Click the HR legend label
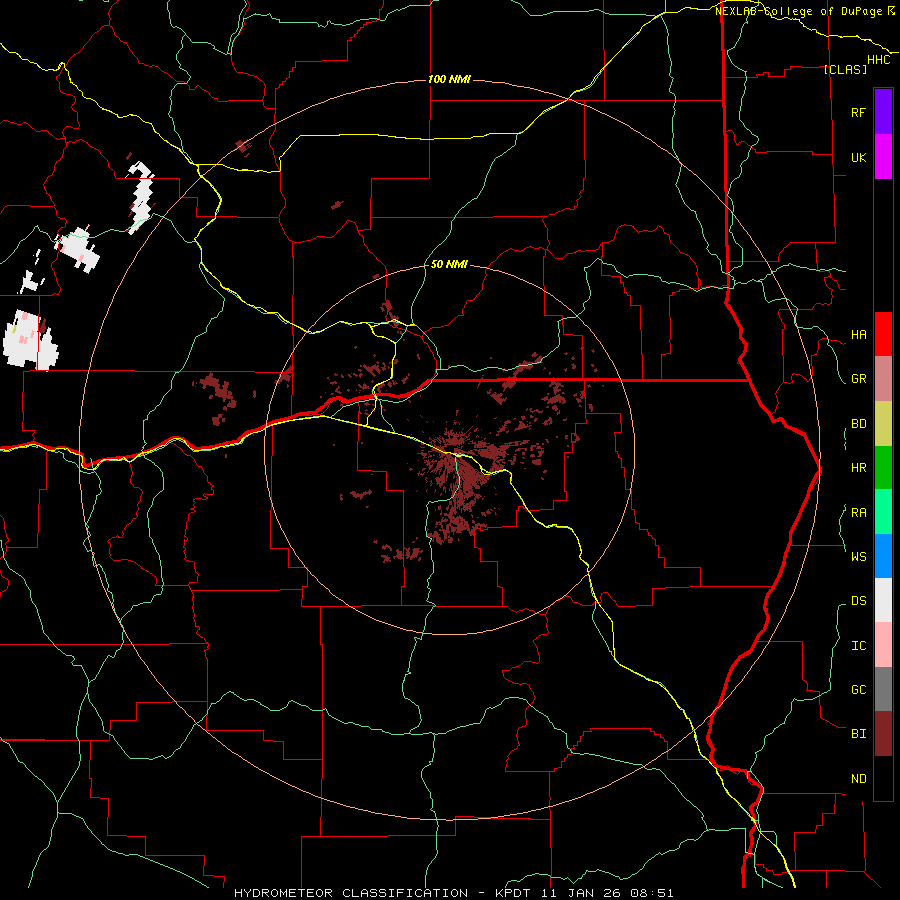This screenshot has height=900, width=900. (x=858, y=468)
